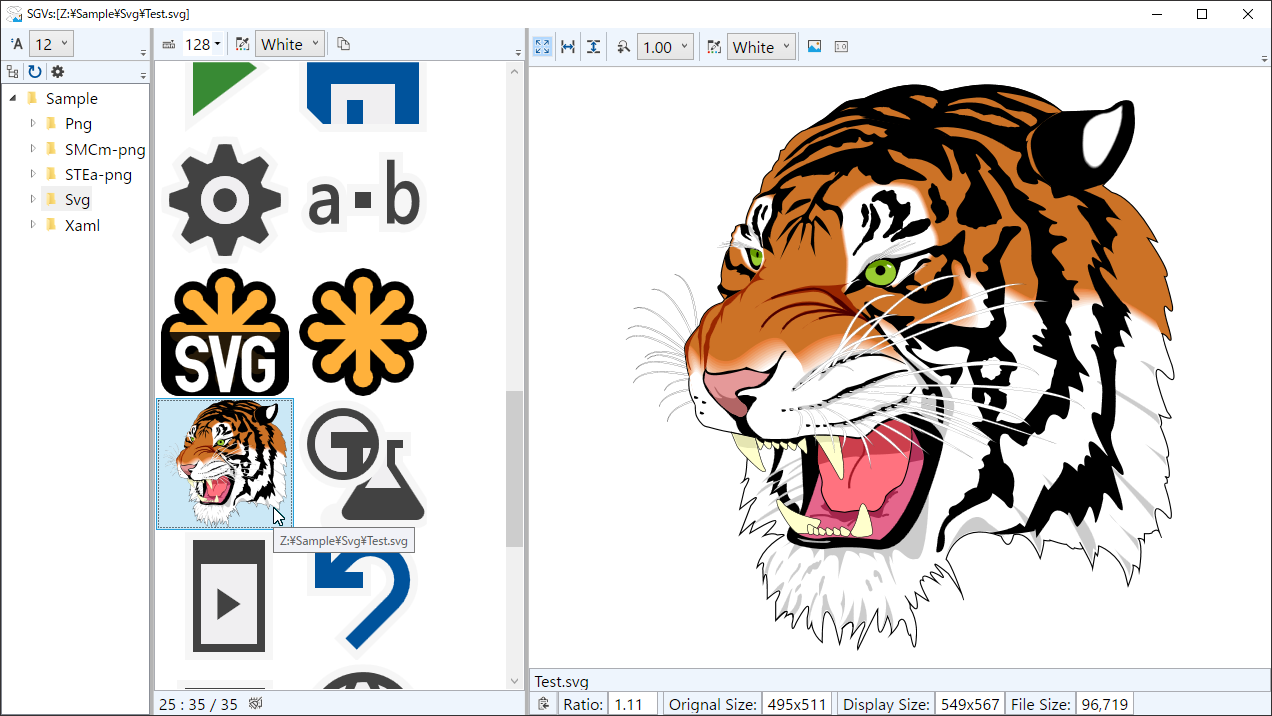Open the font size 12 dropdown
The image size is (1272, 716).
point(52,44)
